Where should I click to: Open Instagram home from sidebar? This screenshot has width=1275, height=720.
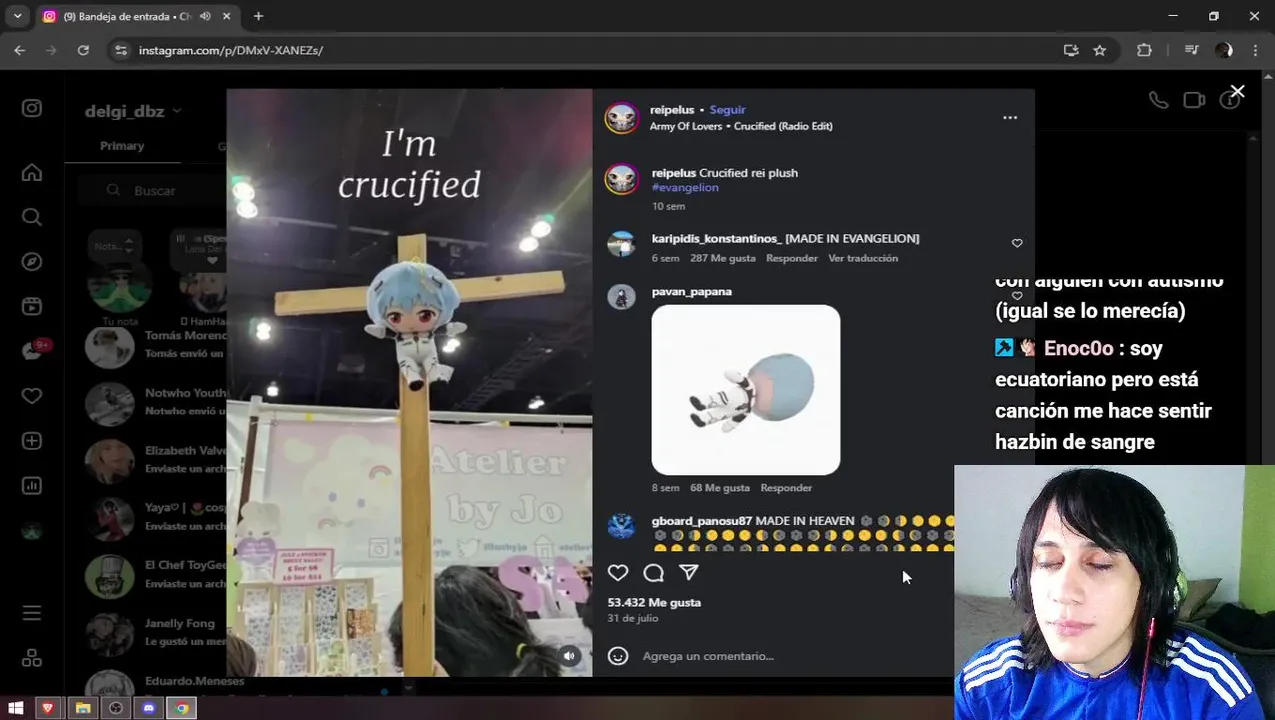click(x=32, y=173)
